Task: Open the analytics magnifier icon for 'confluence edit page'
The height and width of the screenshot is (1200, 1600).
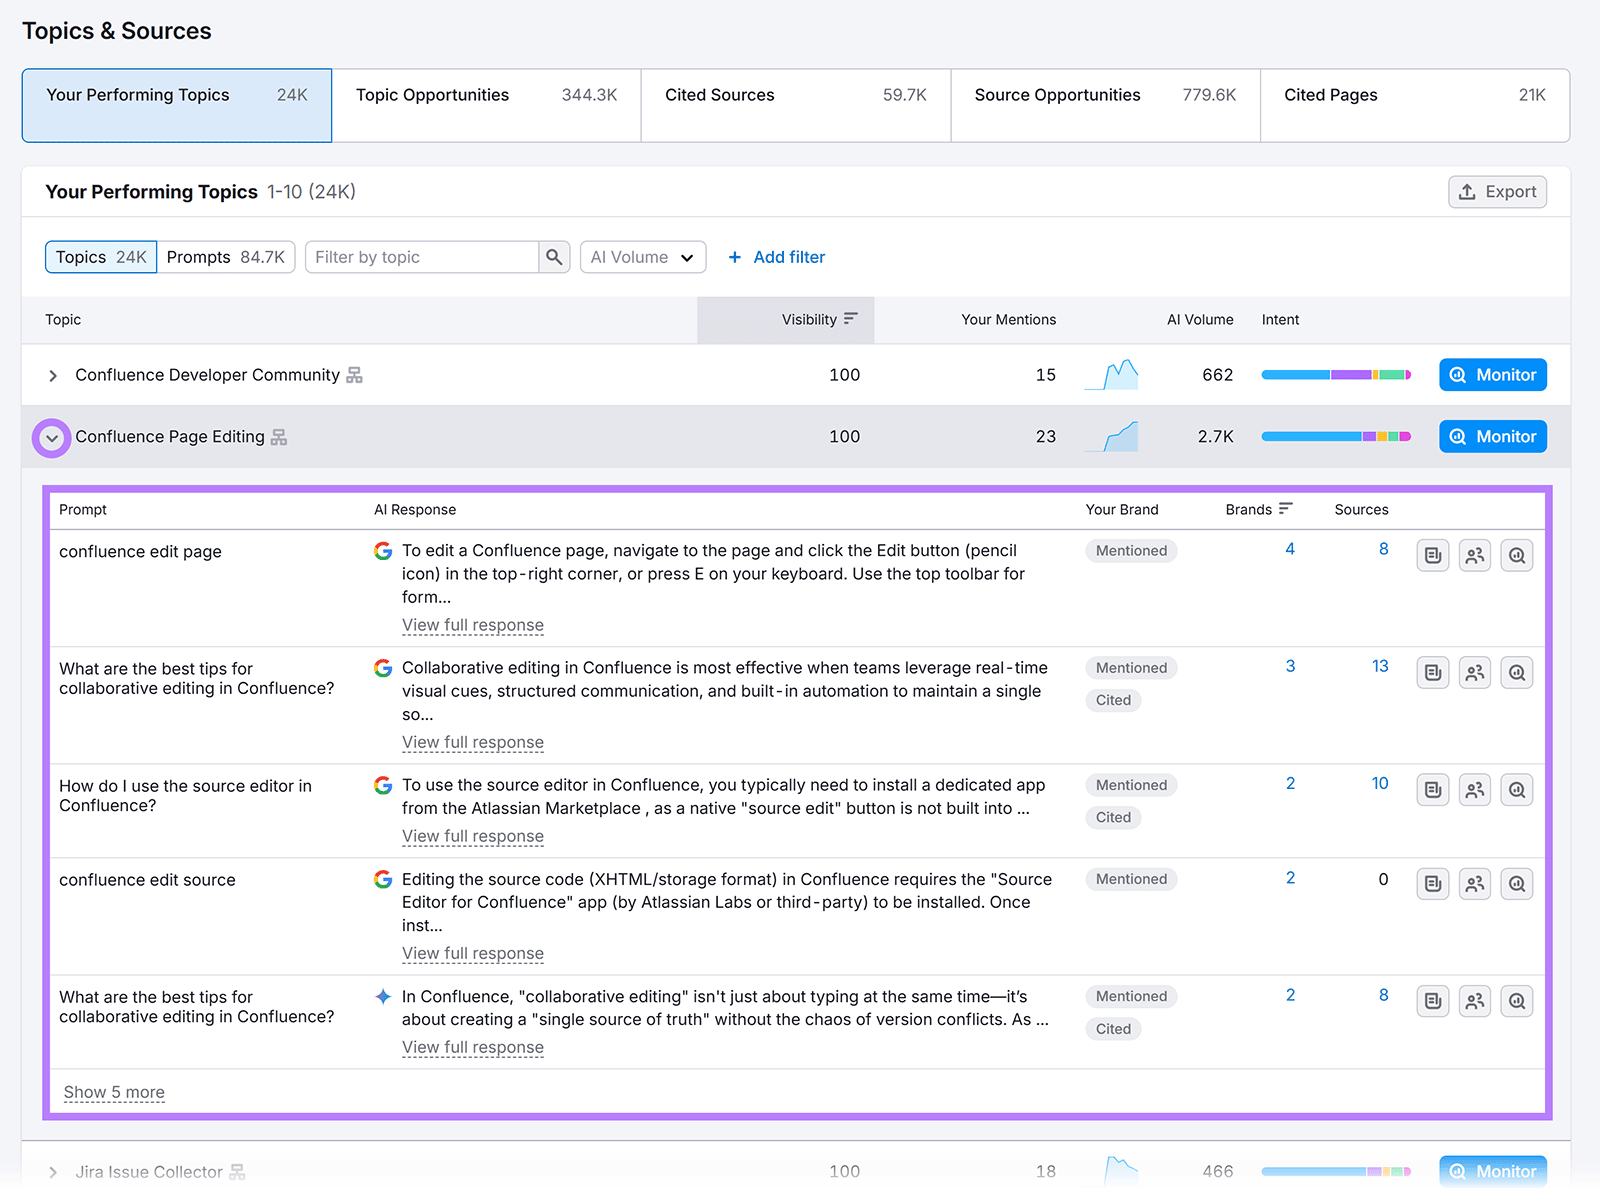Action: click(1517, 555)
